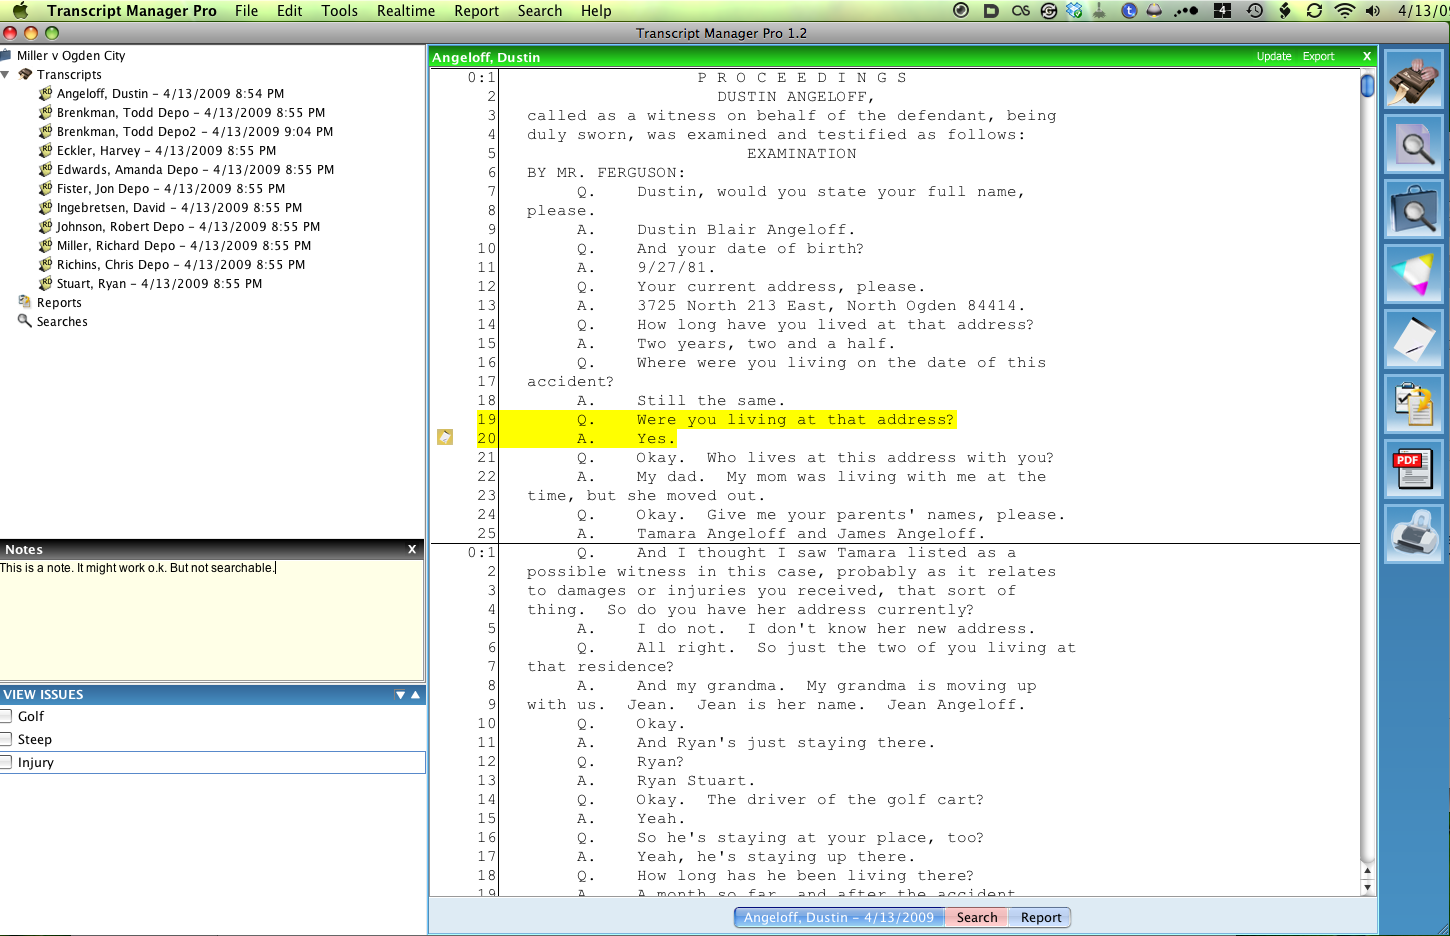Image resolution: width=1450 pixels, height=936 pixels.
Task: Click the note marker beside line 20
Action: click(445, 437)
